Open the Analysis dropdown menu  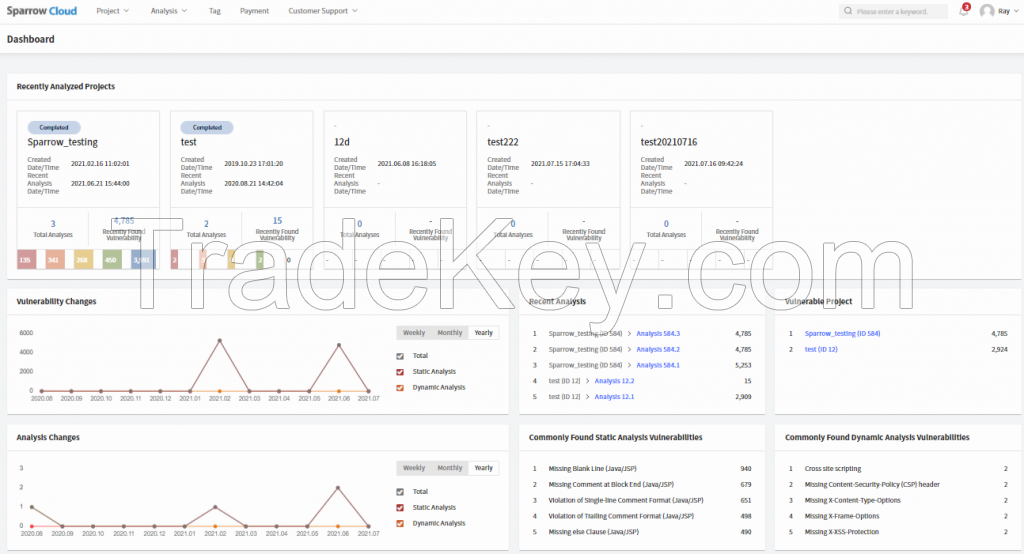168,11
